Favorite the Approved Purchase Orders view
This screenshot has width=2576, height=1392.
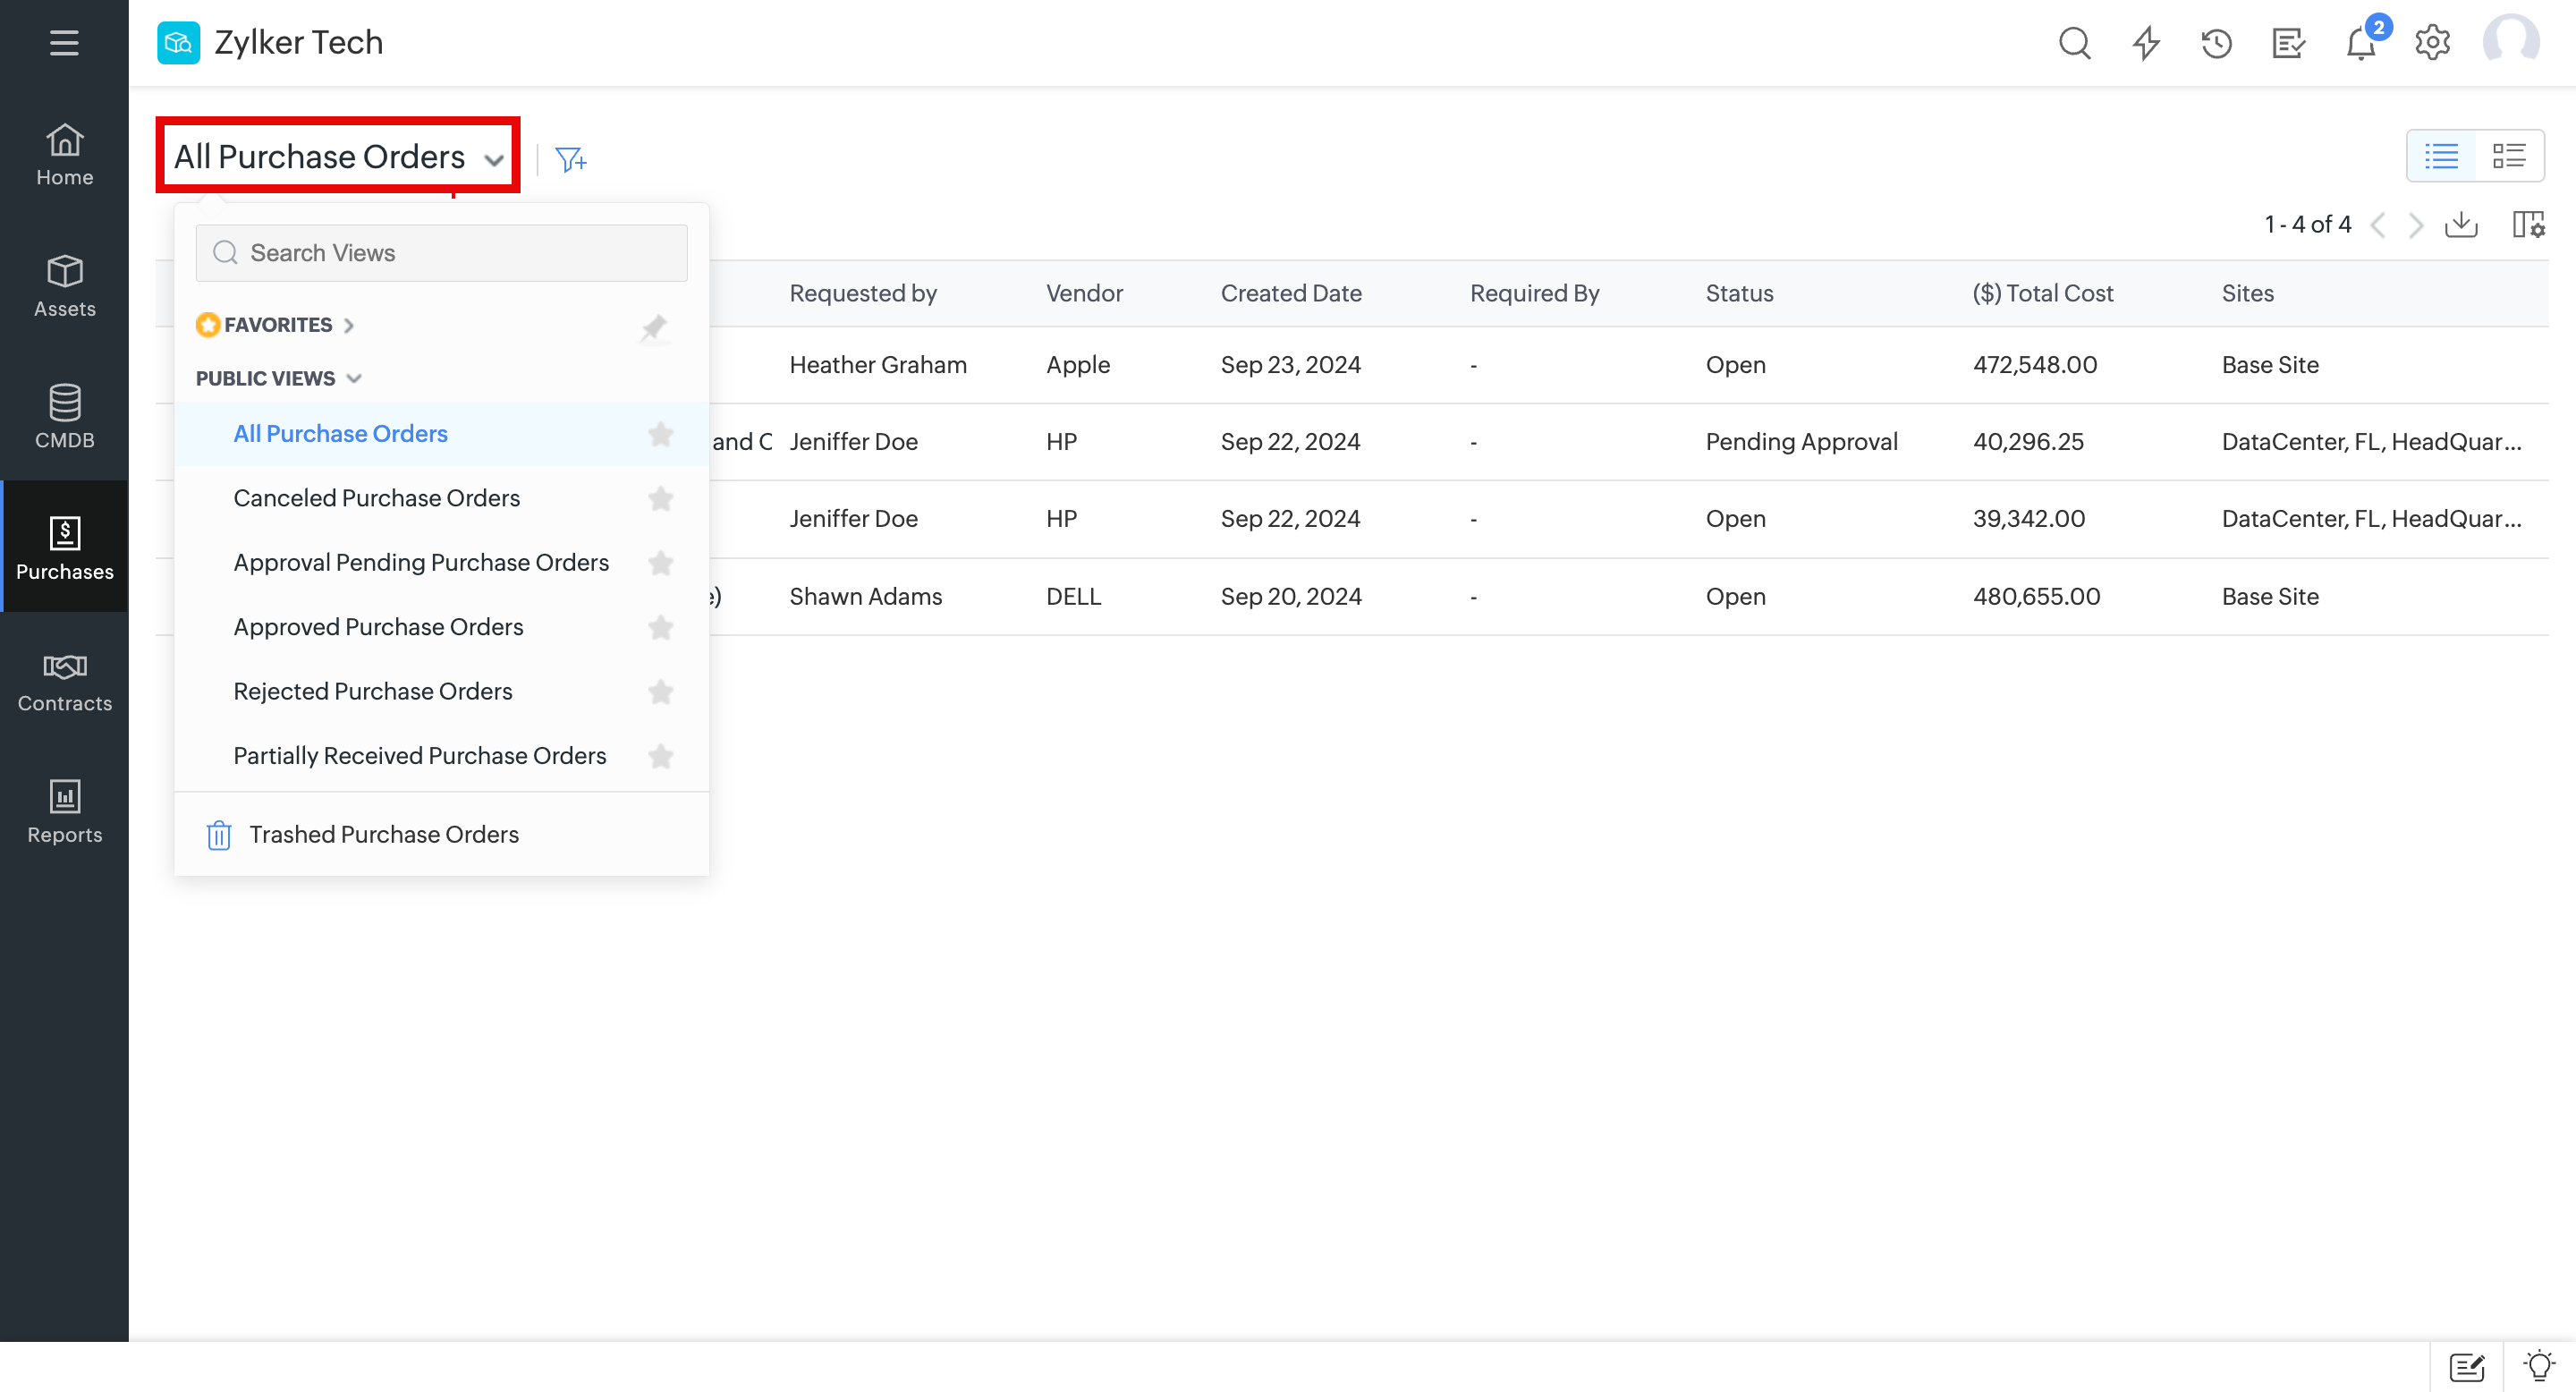[x=660, y=627]
